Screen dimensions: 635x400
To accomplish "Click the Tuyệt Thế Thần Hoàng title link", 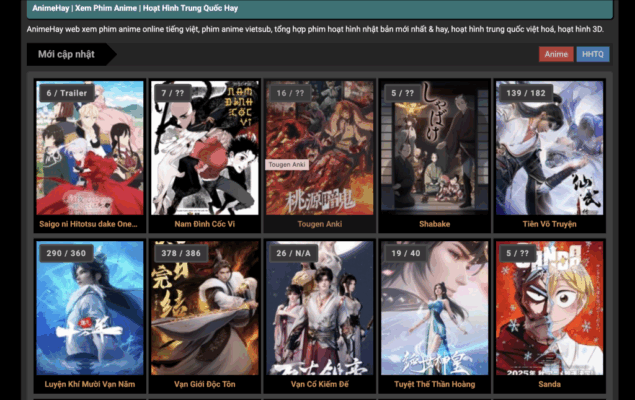I will (x=434, y=384).
